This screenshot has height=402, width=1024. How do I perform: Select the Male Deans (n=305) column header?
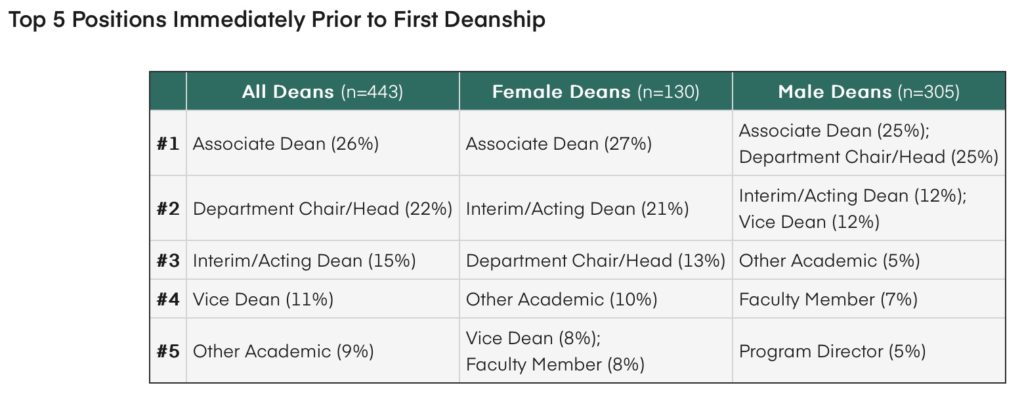868,92
